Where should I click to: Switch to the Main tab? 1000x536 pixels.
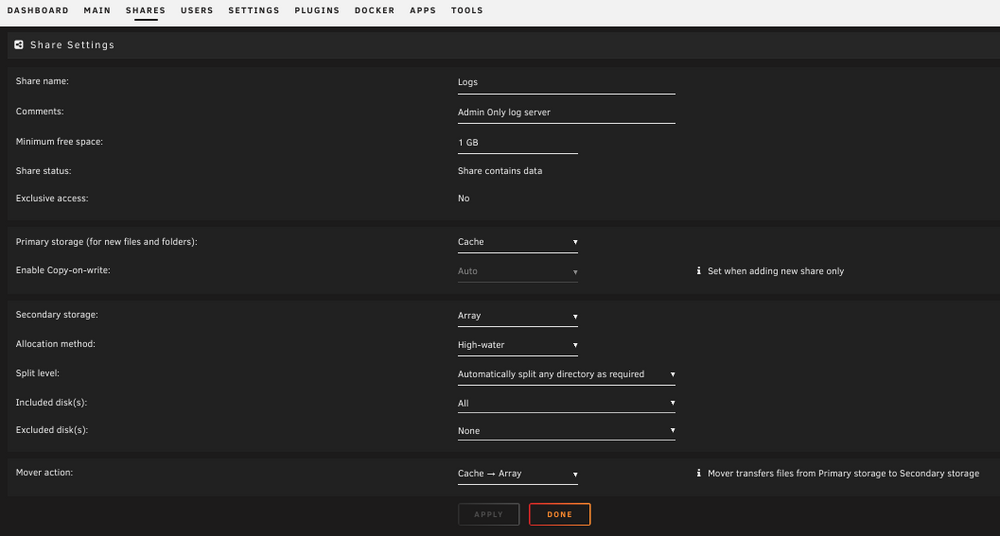(x=97, y=10)
